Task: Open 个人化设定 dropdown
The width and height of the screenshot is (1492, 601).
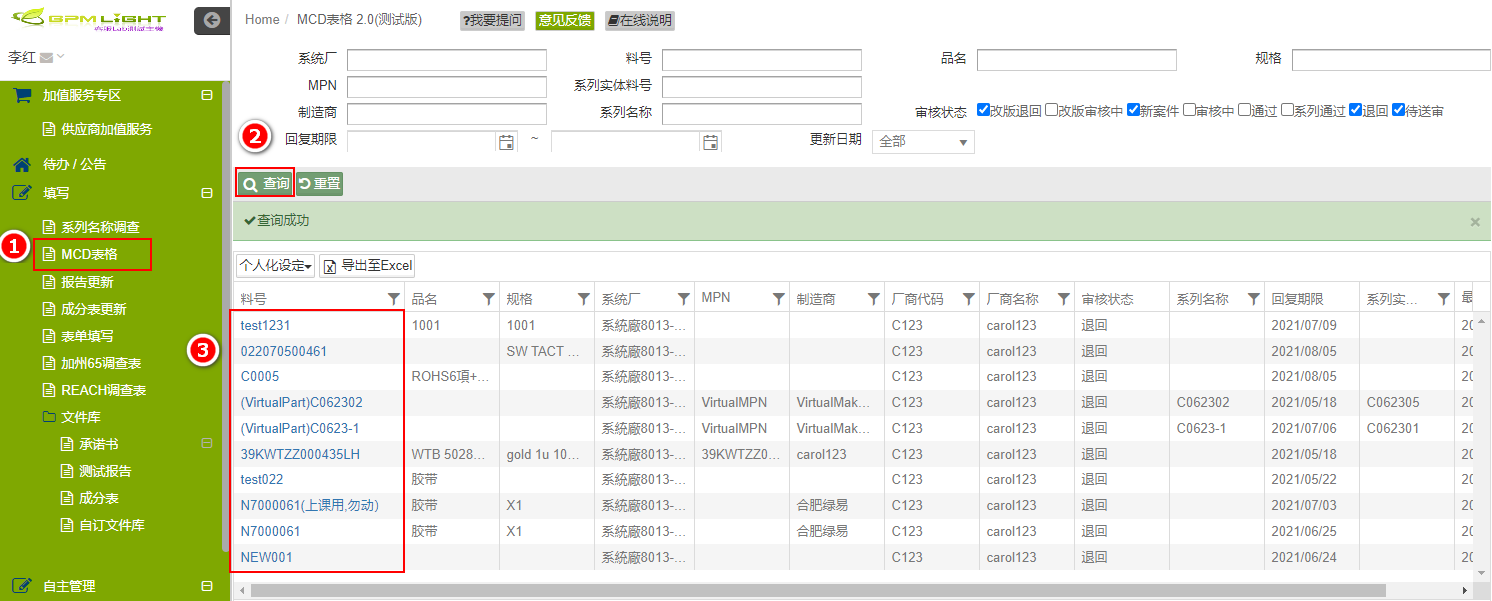Action: click(x=276, y=266)
